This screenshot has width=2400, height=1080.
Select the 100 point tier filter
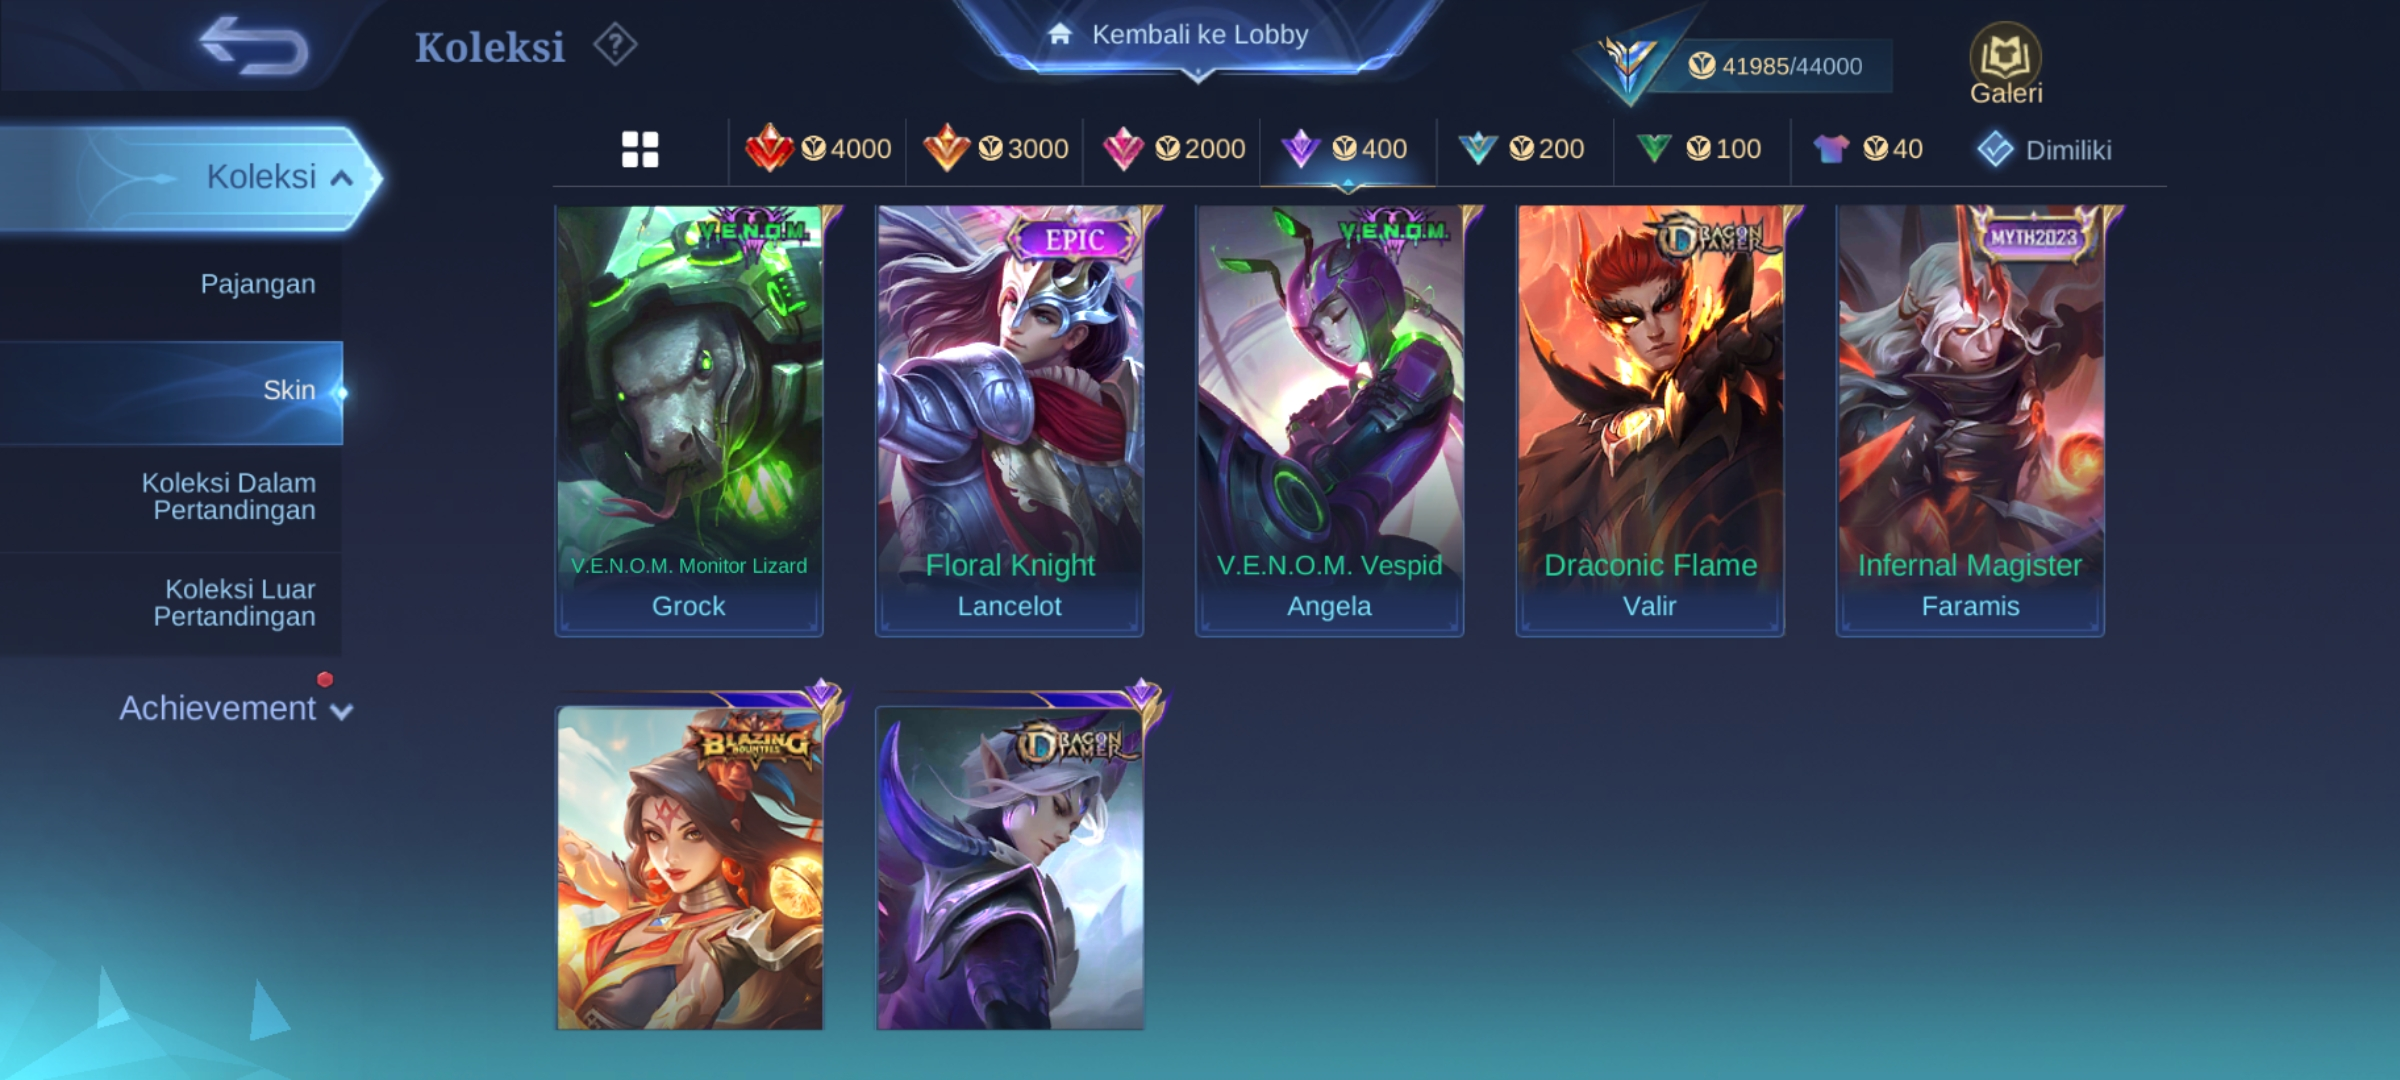1698,149
